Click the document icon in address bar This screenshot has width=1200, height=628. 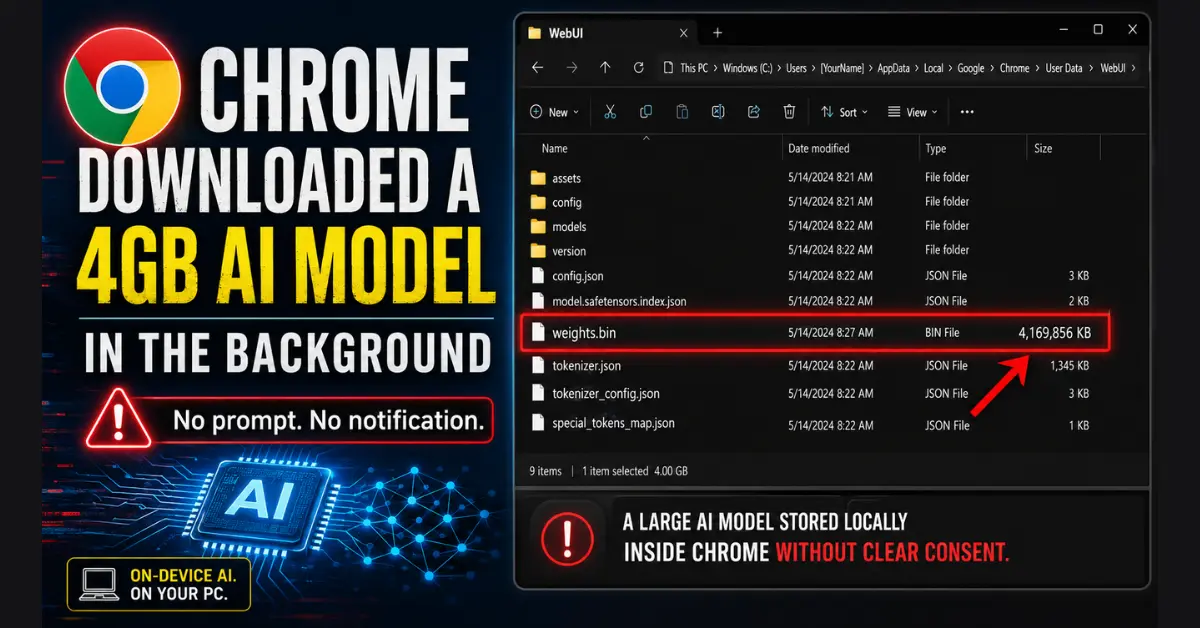668,68
